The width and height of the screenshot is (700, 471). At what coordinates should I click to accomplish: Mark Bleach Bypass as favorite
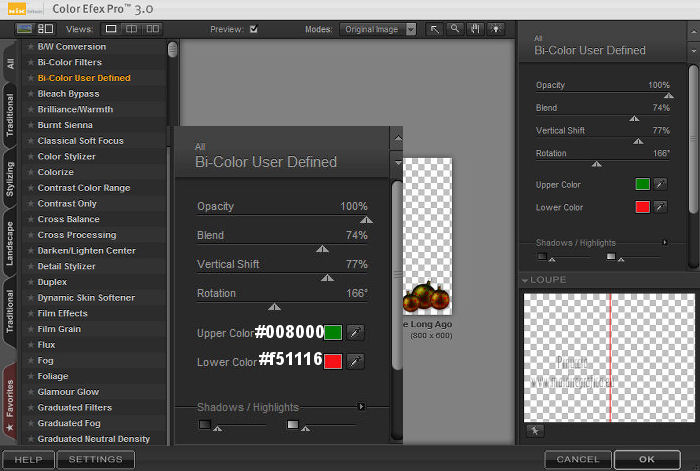(30, 94)
